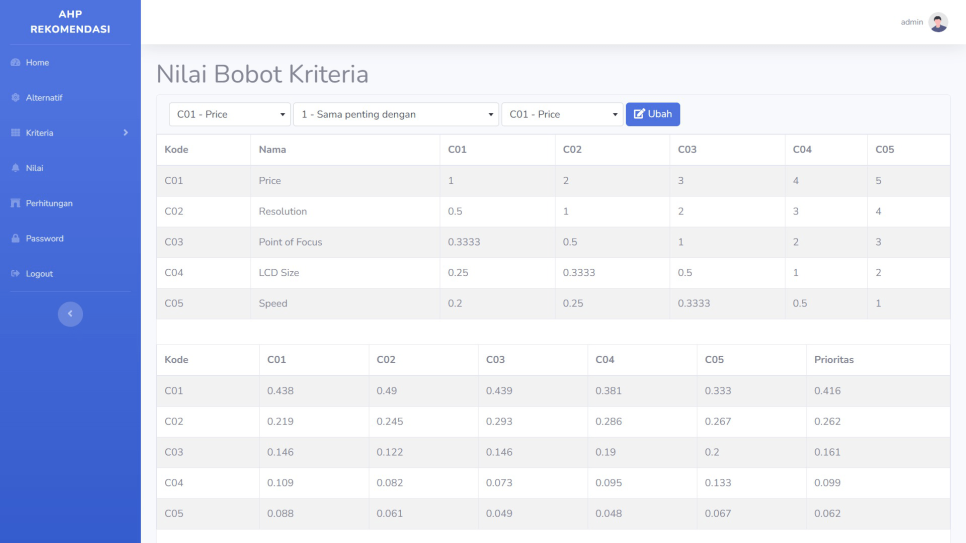Click the value 0.067 in C05 row
The height and width of the screenshot is (543, 966).
(718, 513)
